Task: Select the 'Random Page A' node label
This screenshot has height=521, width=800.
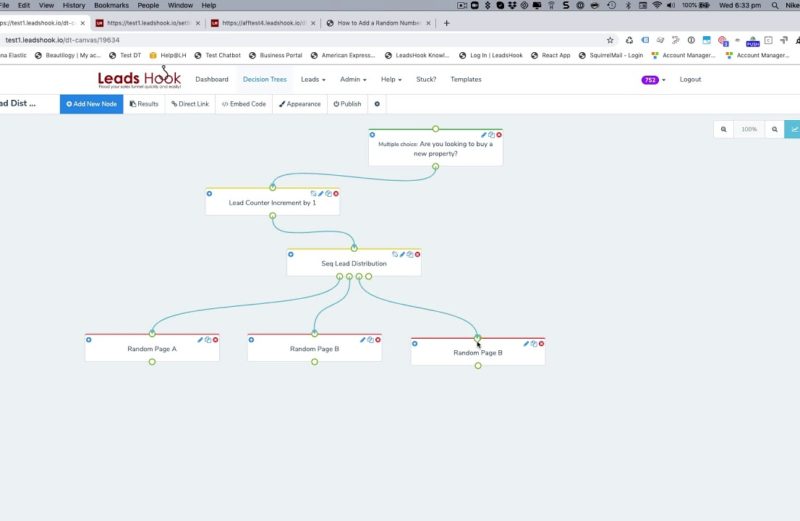Action: click(152, 349)
